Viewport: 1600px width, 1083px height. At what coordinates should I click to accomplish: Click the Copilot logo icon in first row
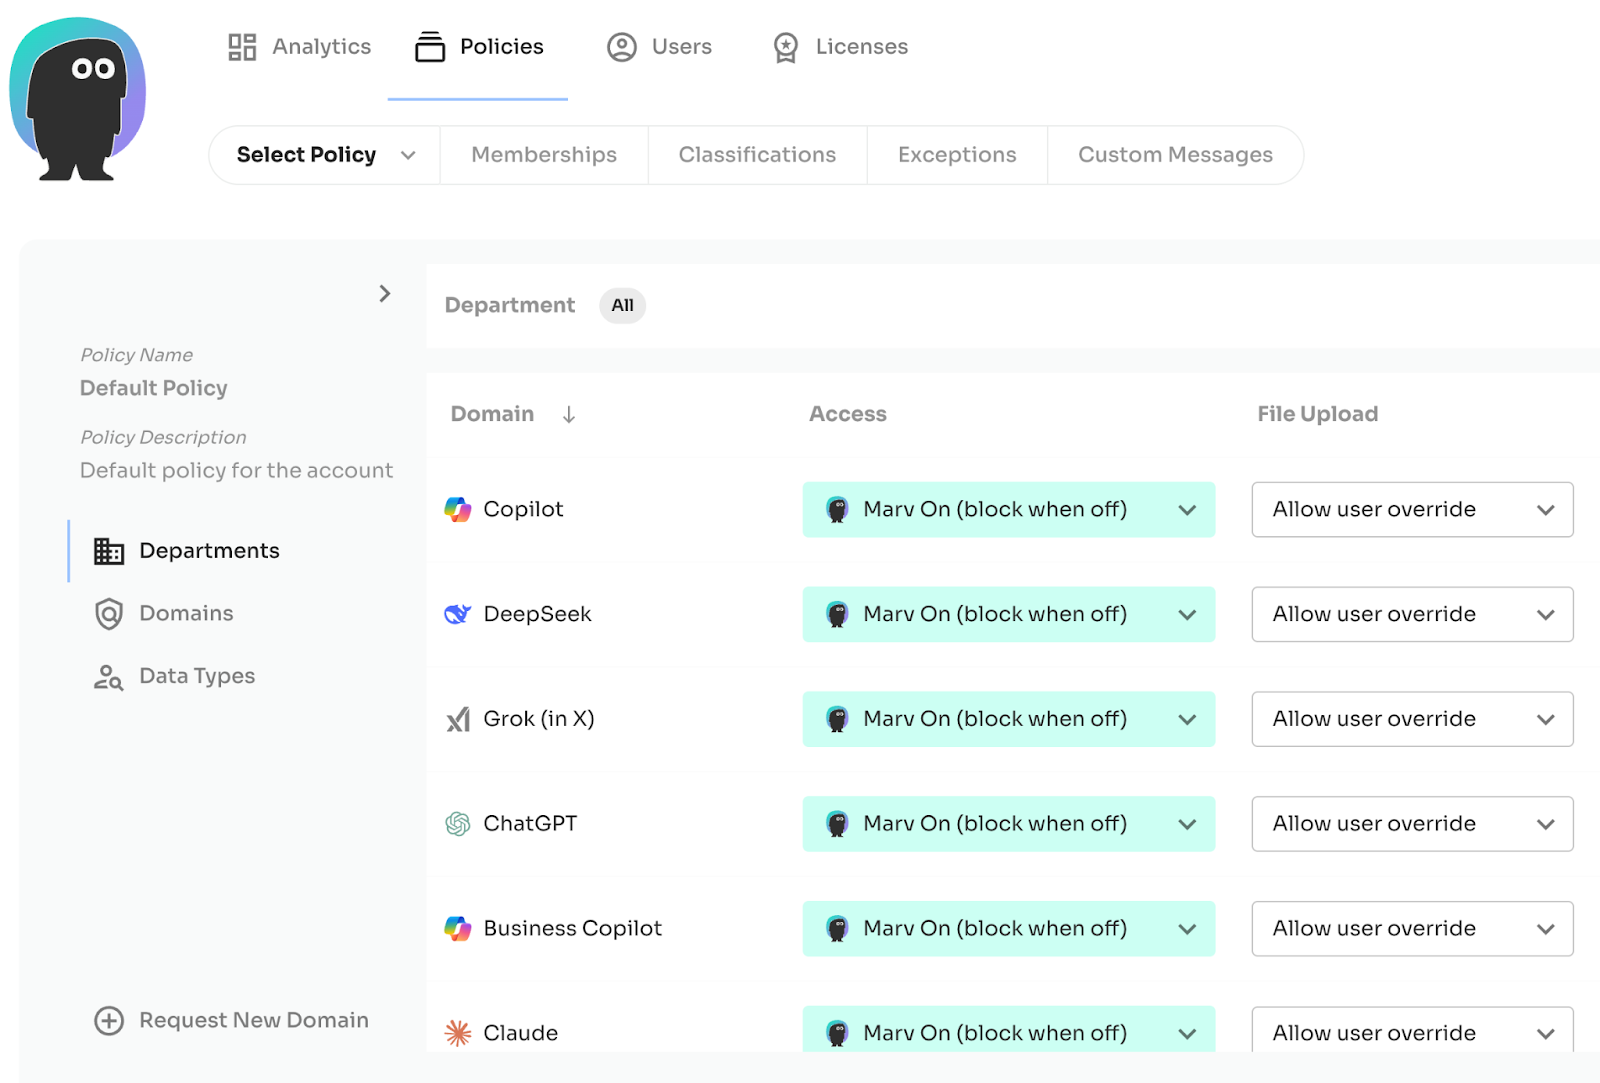click(458, 509)
